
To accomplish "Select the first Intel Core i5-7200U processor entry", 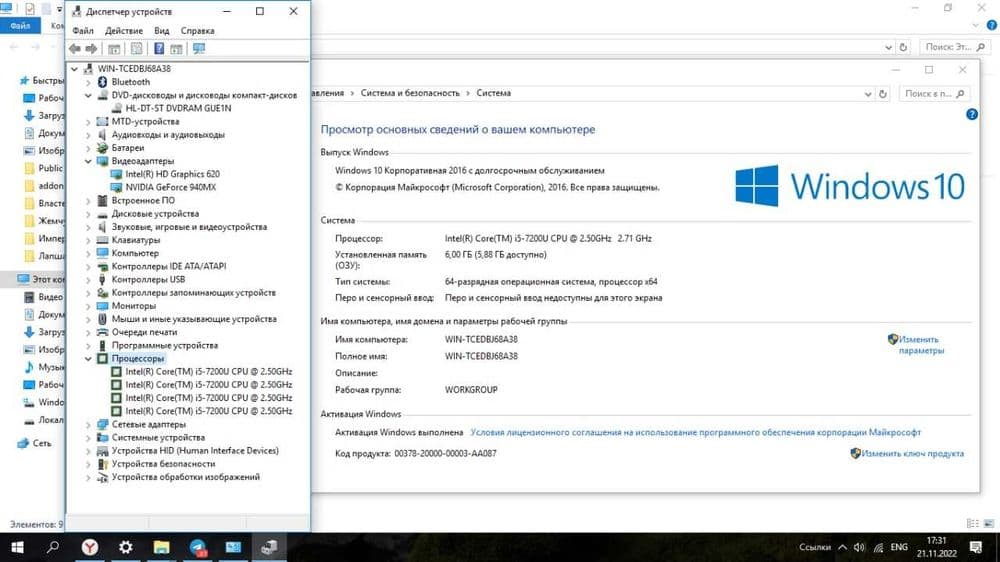I will click(x=209, y=371).
